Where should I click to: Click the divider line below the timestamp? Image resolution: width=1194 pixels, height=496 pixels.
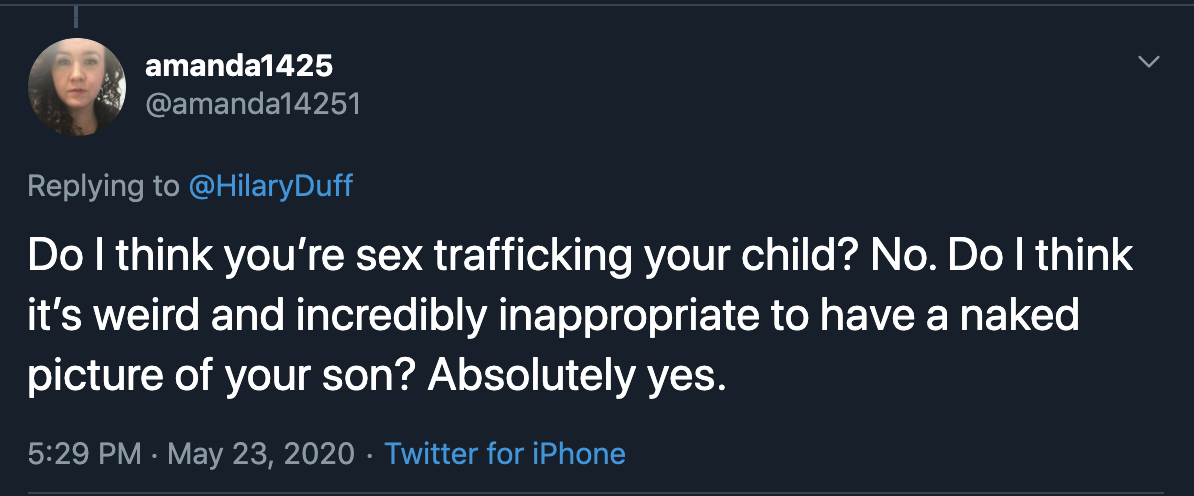pyautogui.click(x=597, y=491)
